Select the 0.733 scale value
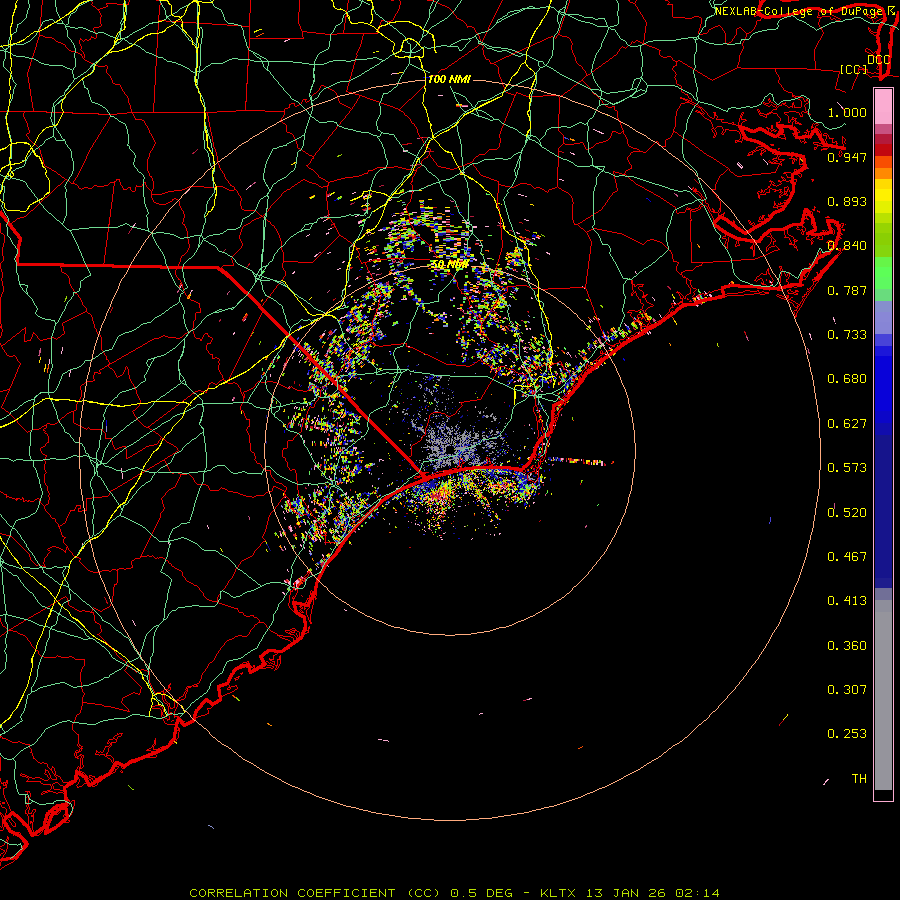This screenshot has width=900, height=900. coord(847,334)
